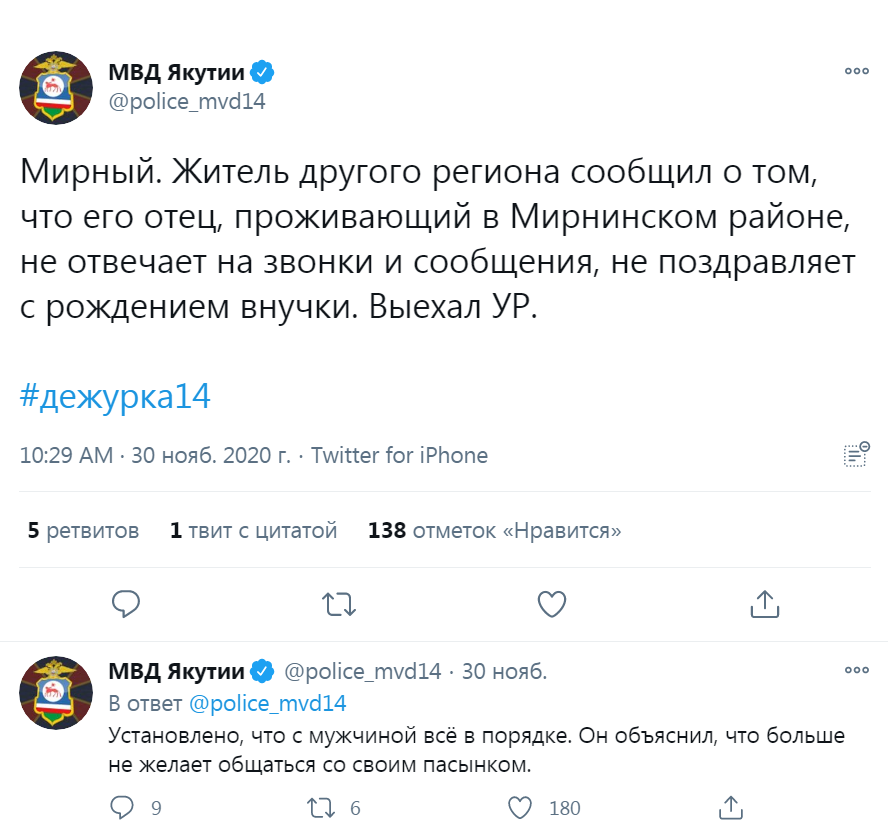Click the МВД Якутии display name in main tweet
The image size is (888, 830).
pos(177,73)
